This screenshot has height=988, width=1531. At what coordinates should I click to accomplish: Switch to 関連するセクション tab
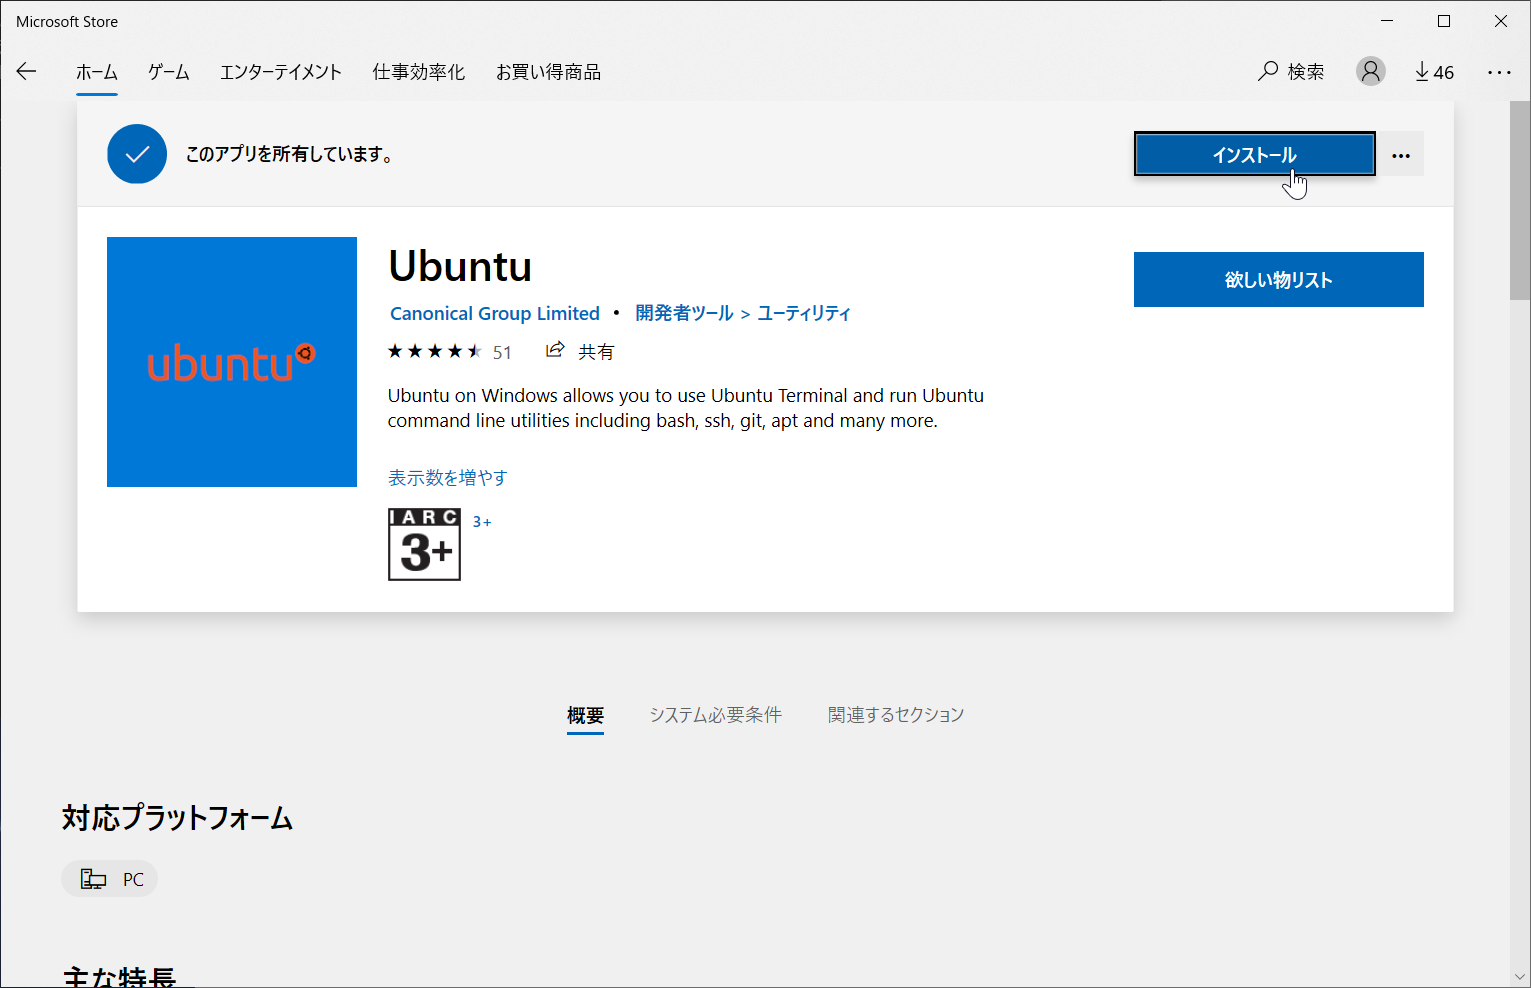[x=896, y=715]
